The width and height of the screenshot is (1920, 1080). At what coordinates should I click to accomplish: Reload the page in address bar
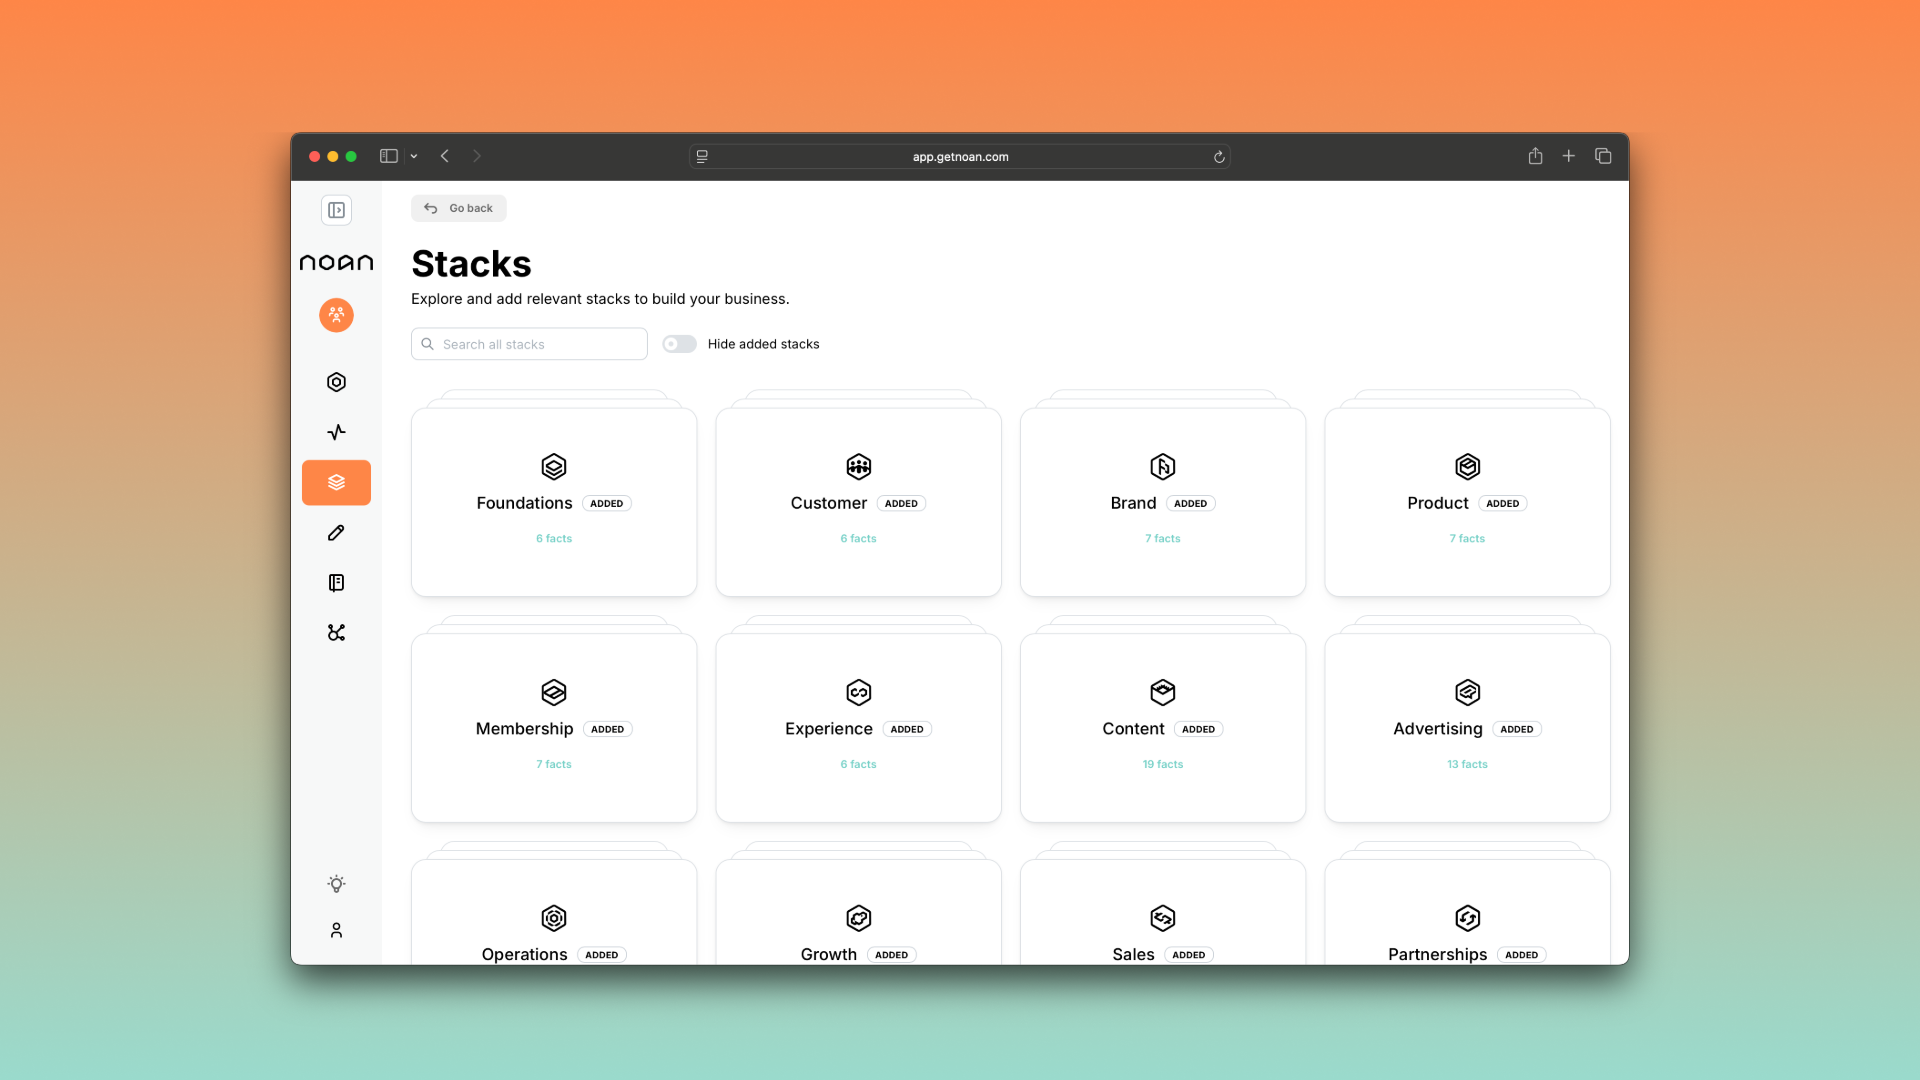(x=1219, y=157)
